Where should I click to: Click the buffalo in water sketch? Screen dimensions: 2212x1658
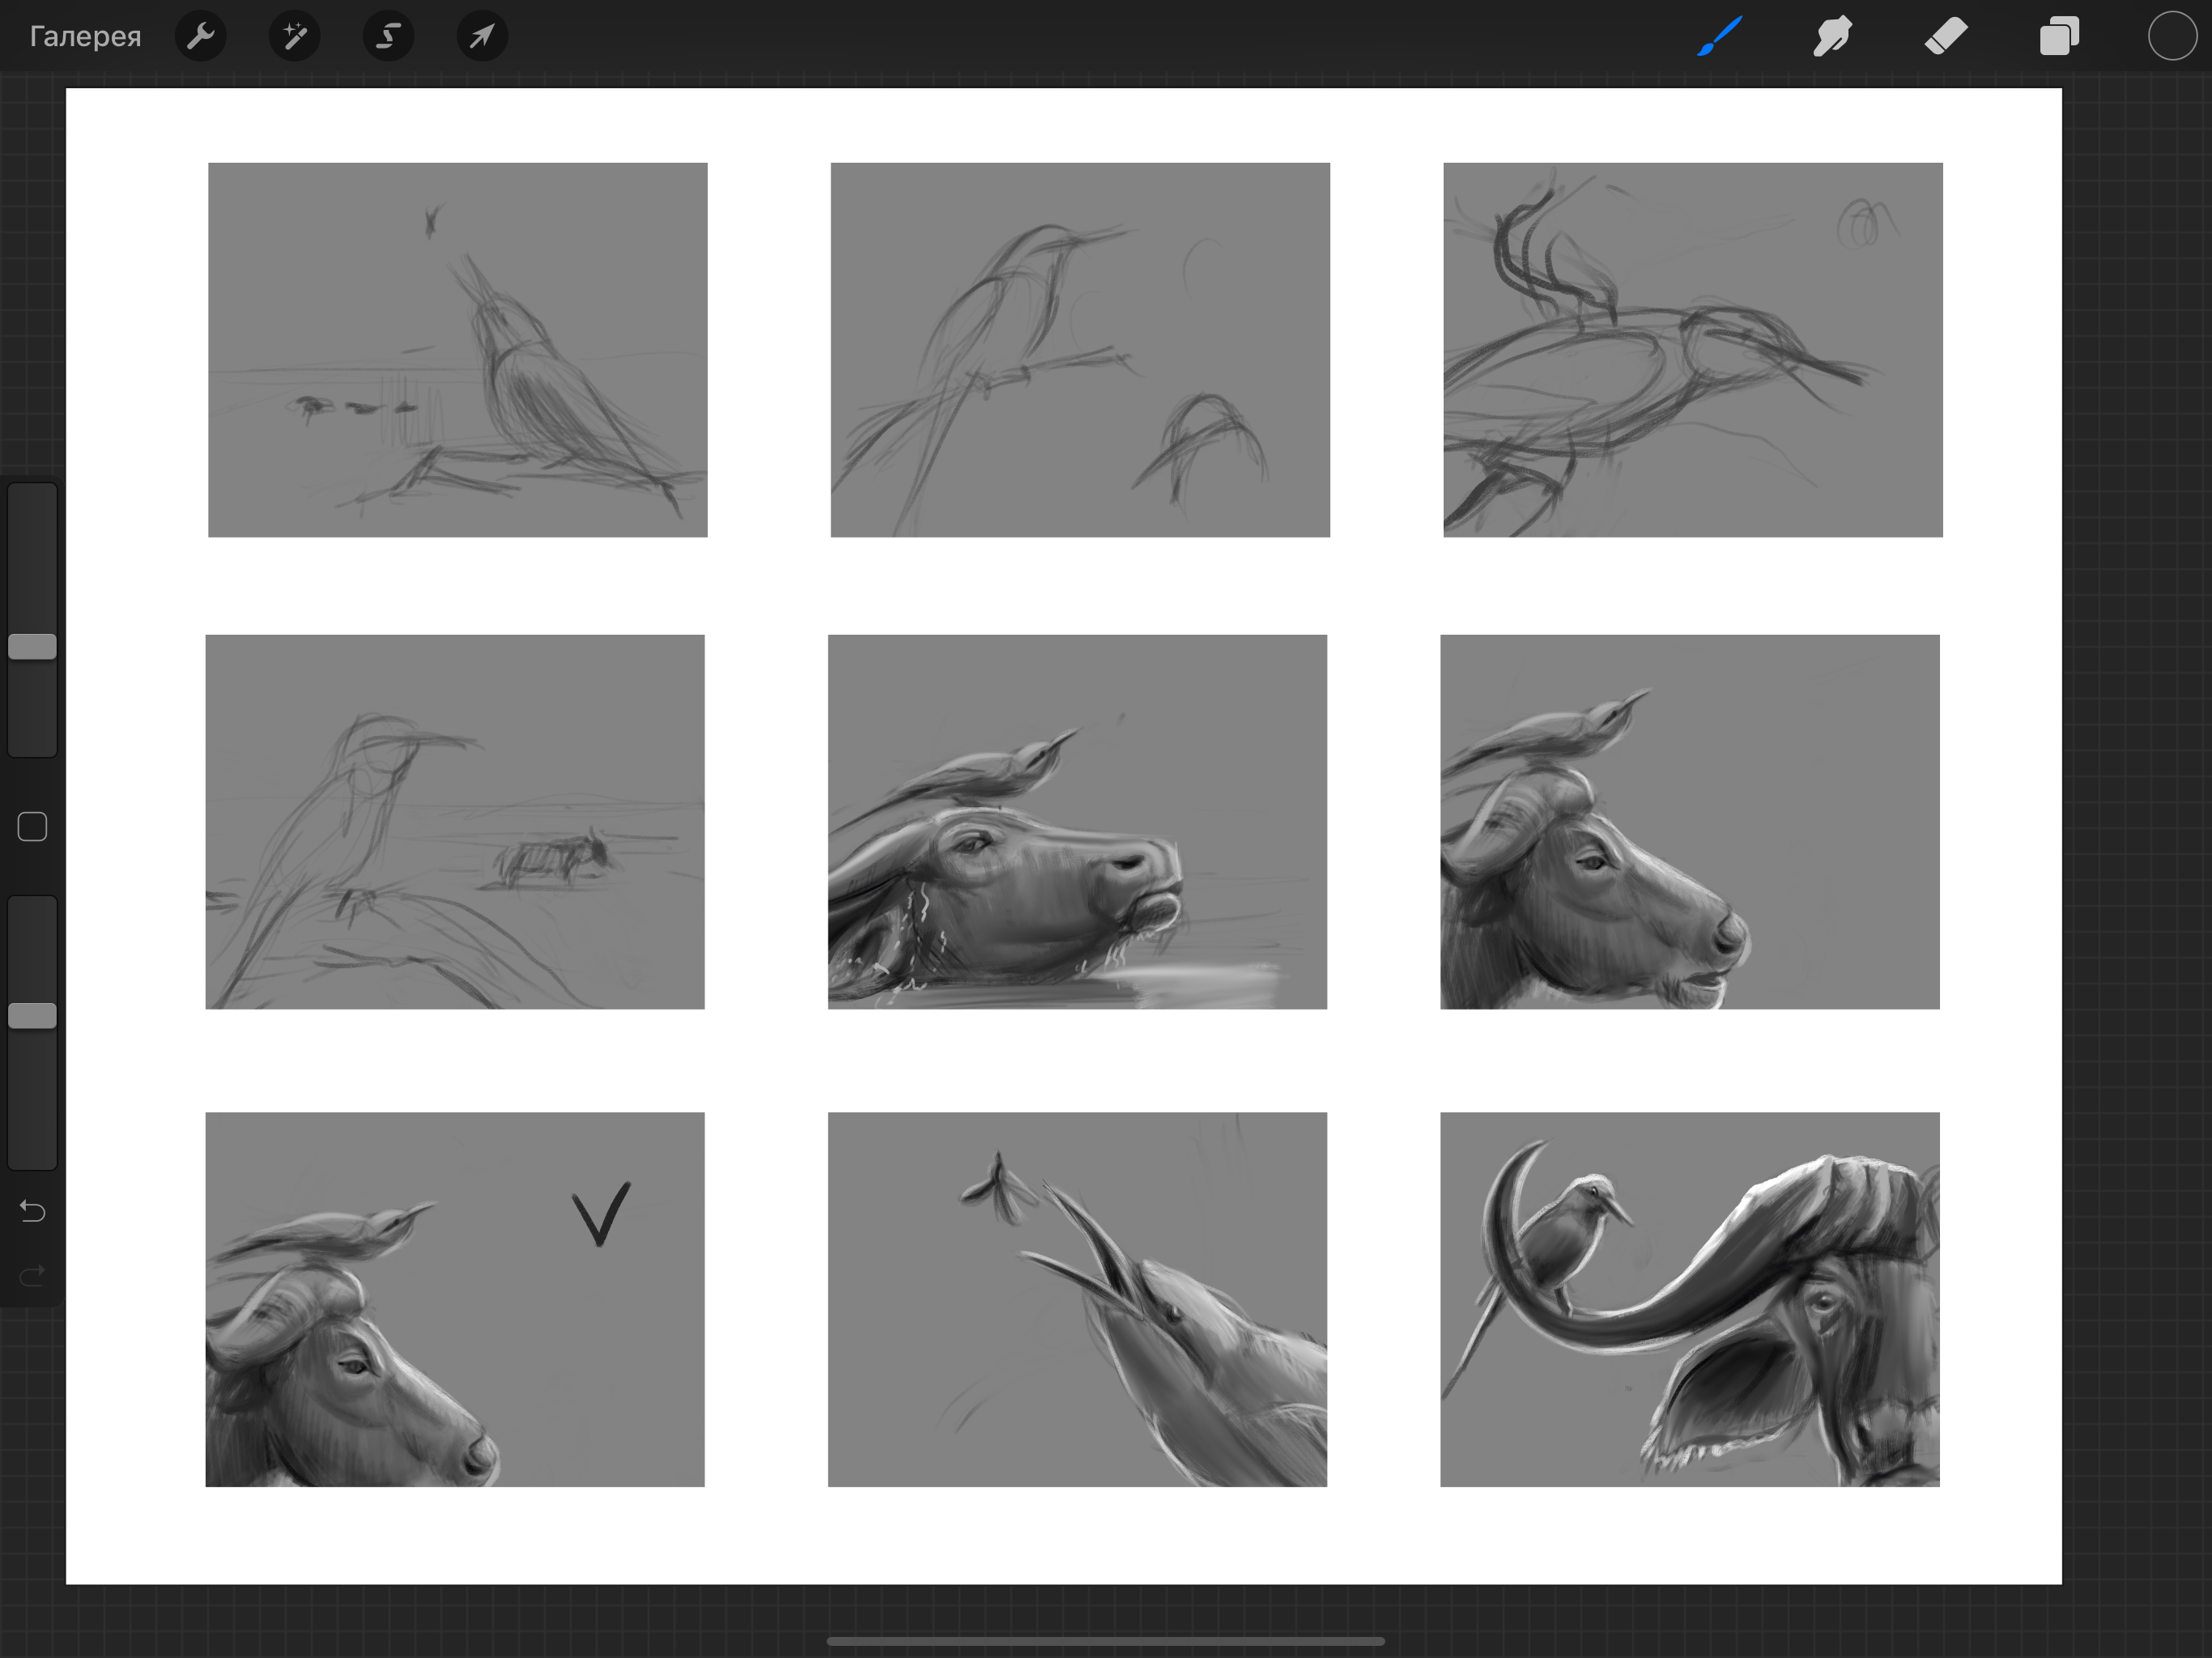pos(1077,821)
